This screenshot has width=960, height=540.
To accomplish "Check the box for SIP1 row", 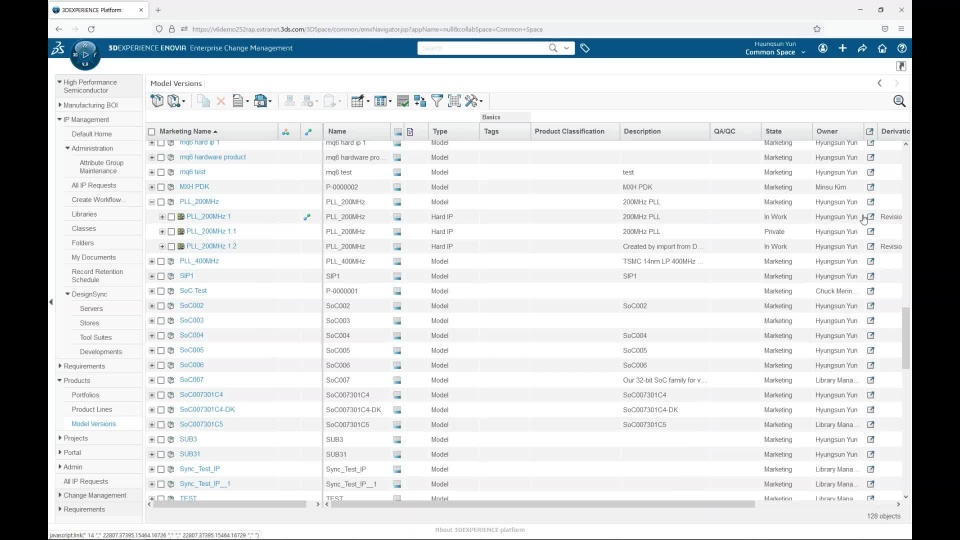I will (161, 276).
